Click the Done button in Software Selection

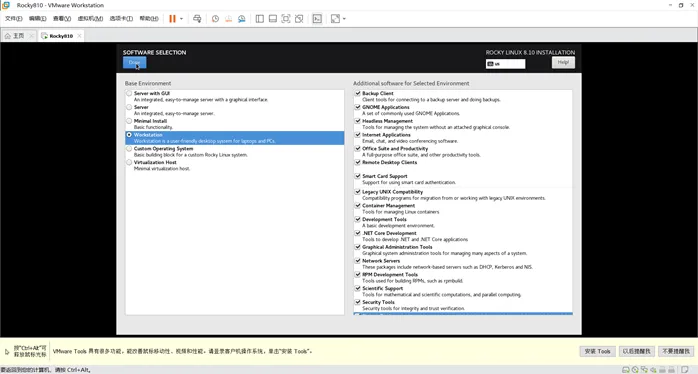pyautogui.click(x=134, y=62)
